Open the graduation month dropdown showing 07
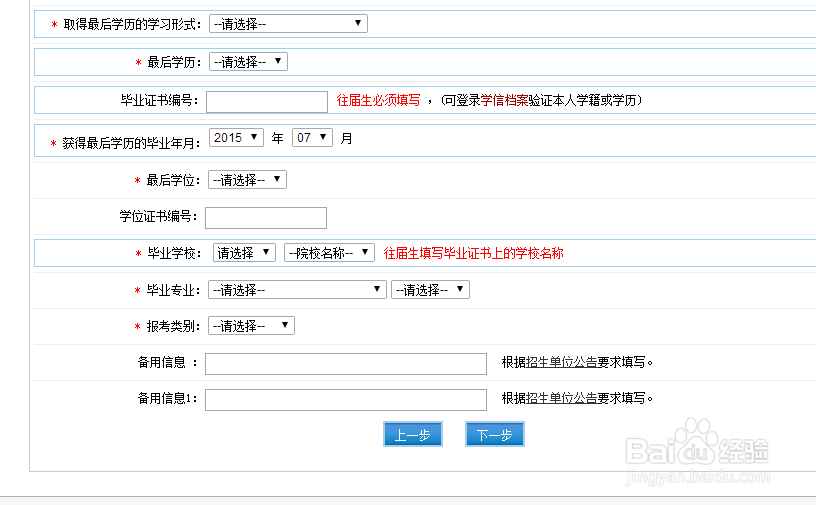 coord(312,138)
